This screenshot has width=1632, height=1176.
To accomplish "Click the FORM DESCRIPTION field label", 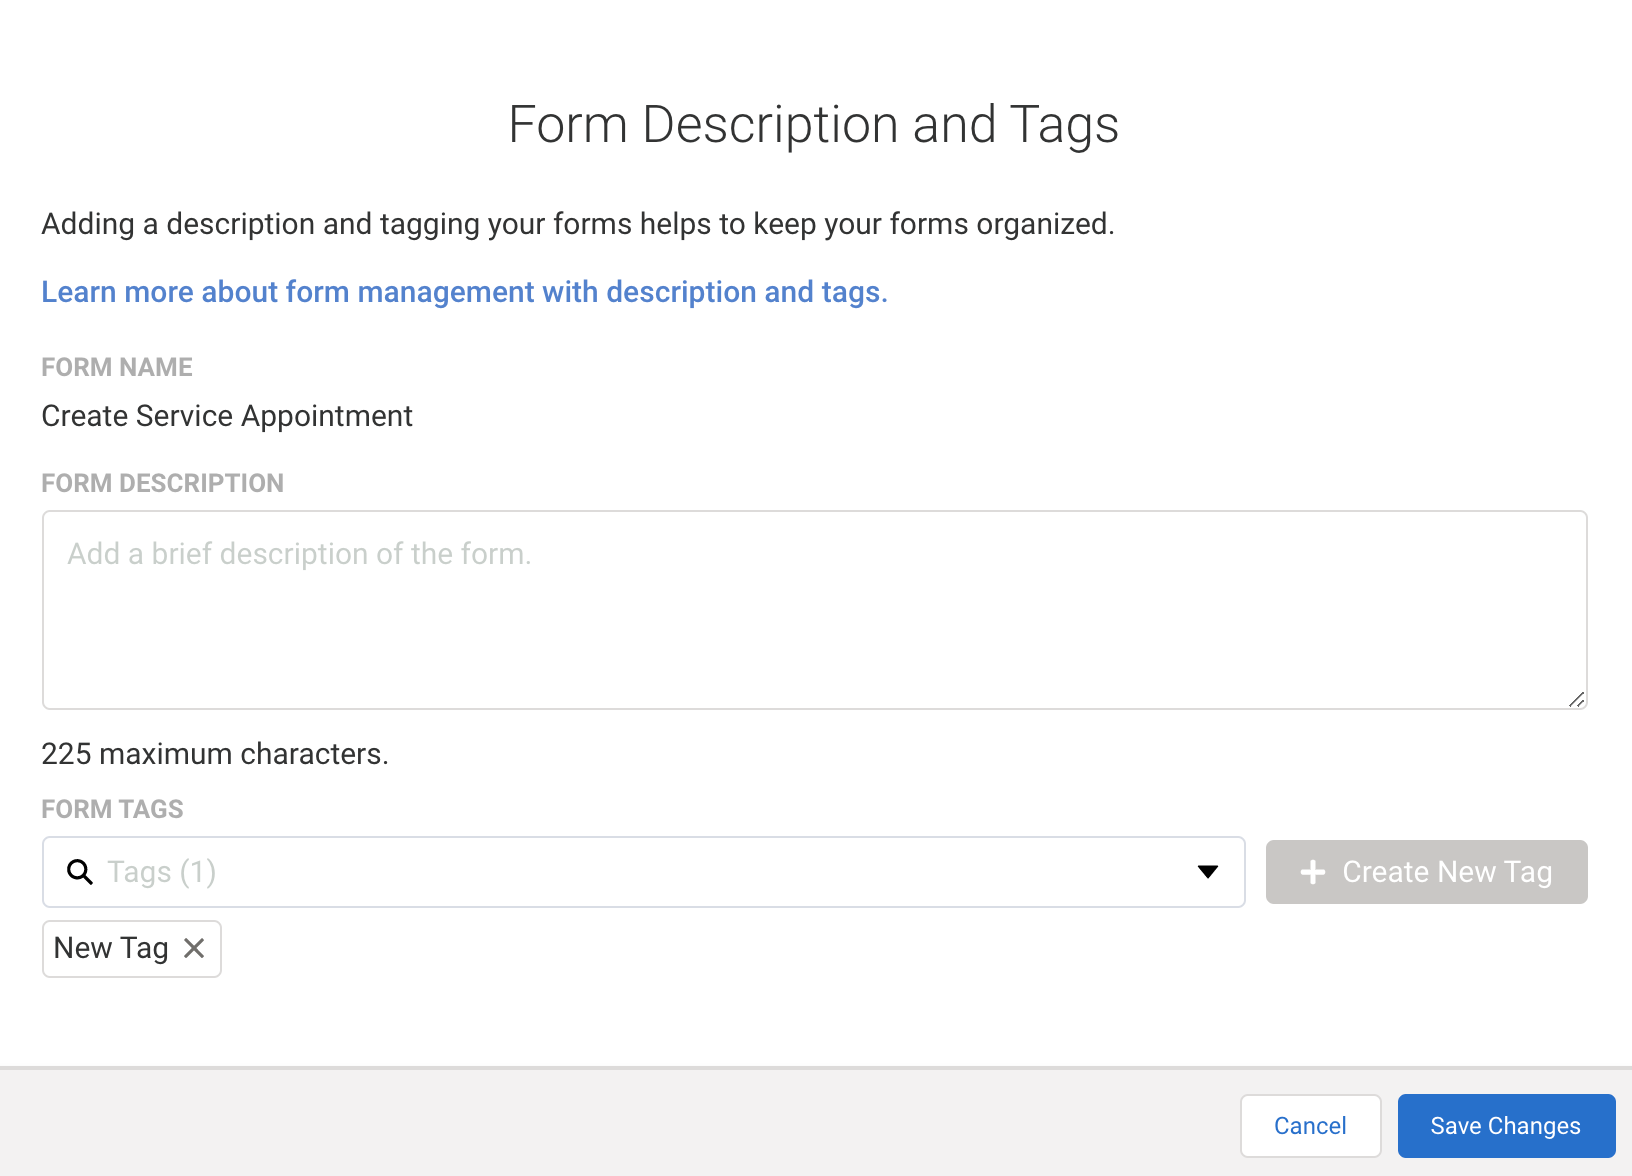I will 162,483.
